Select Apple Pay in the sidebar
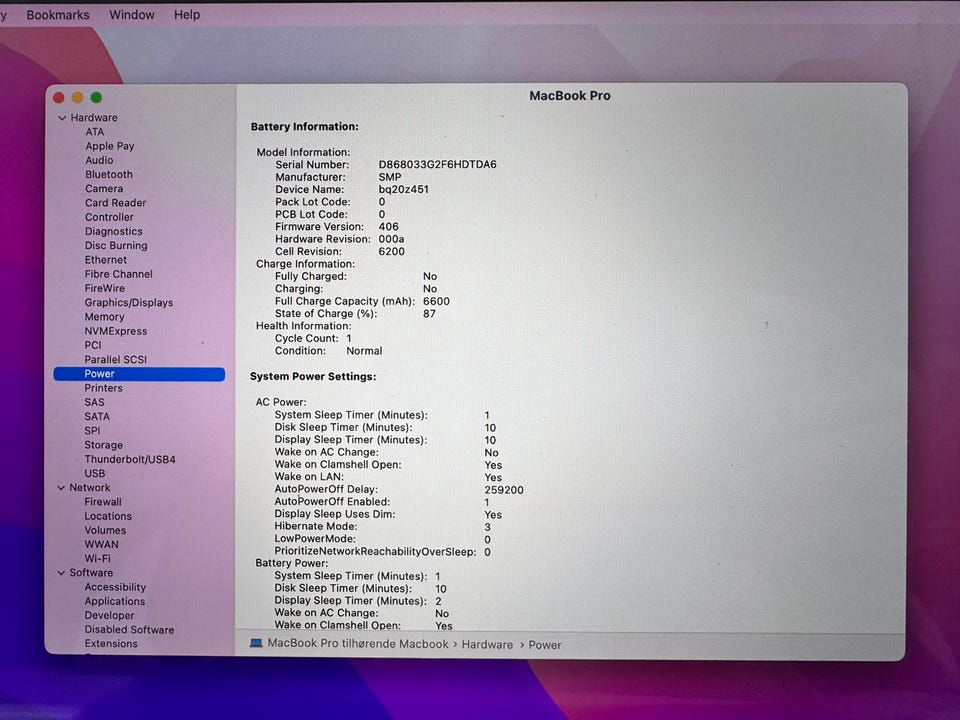The image size is (960, 720). point(110,146)
